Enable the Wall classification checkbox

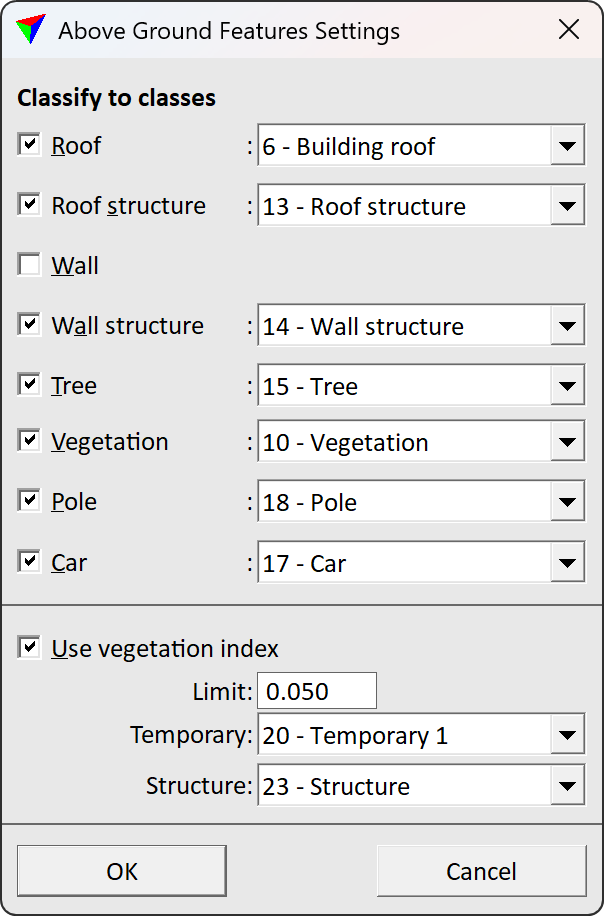click(x=27, y=263)
